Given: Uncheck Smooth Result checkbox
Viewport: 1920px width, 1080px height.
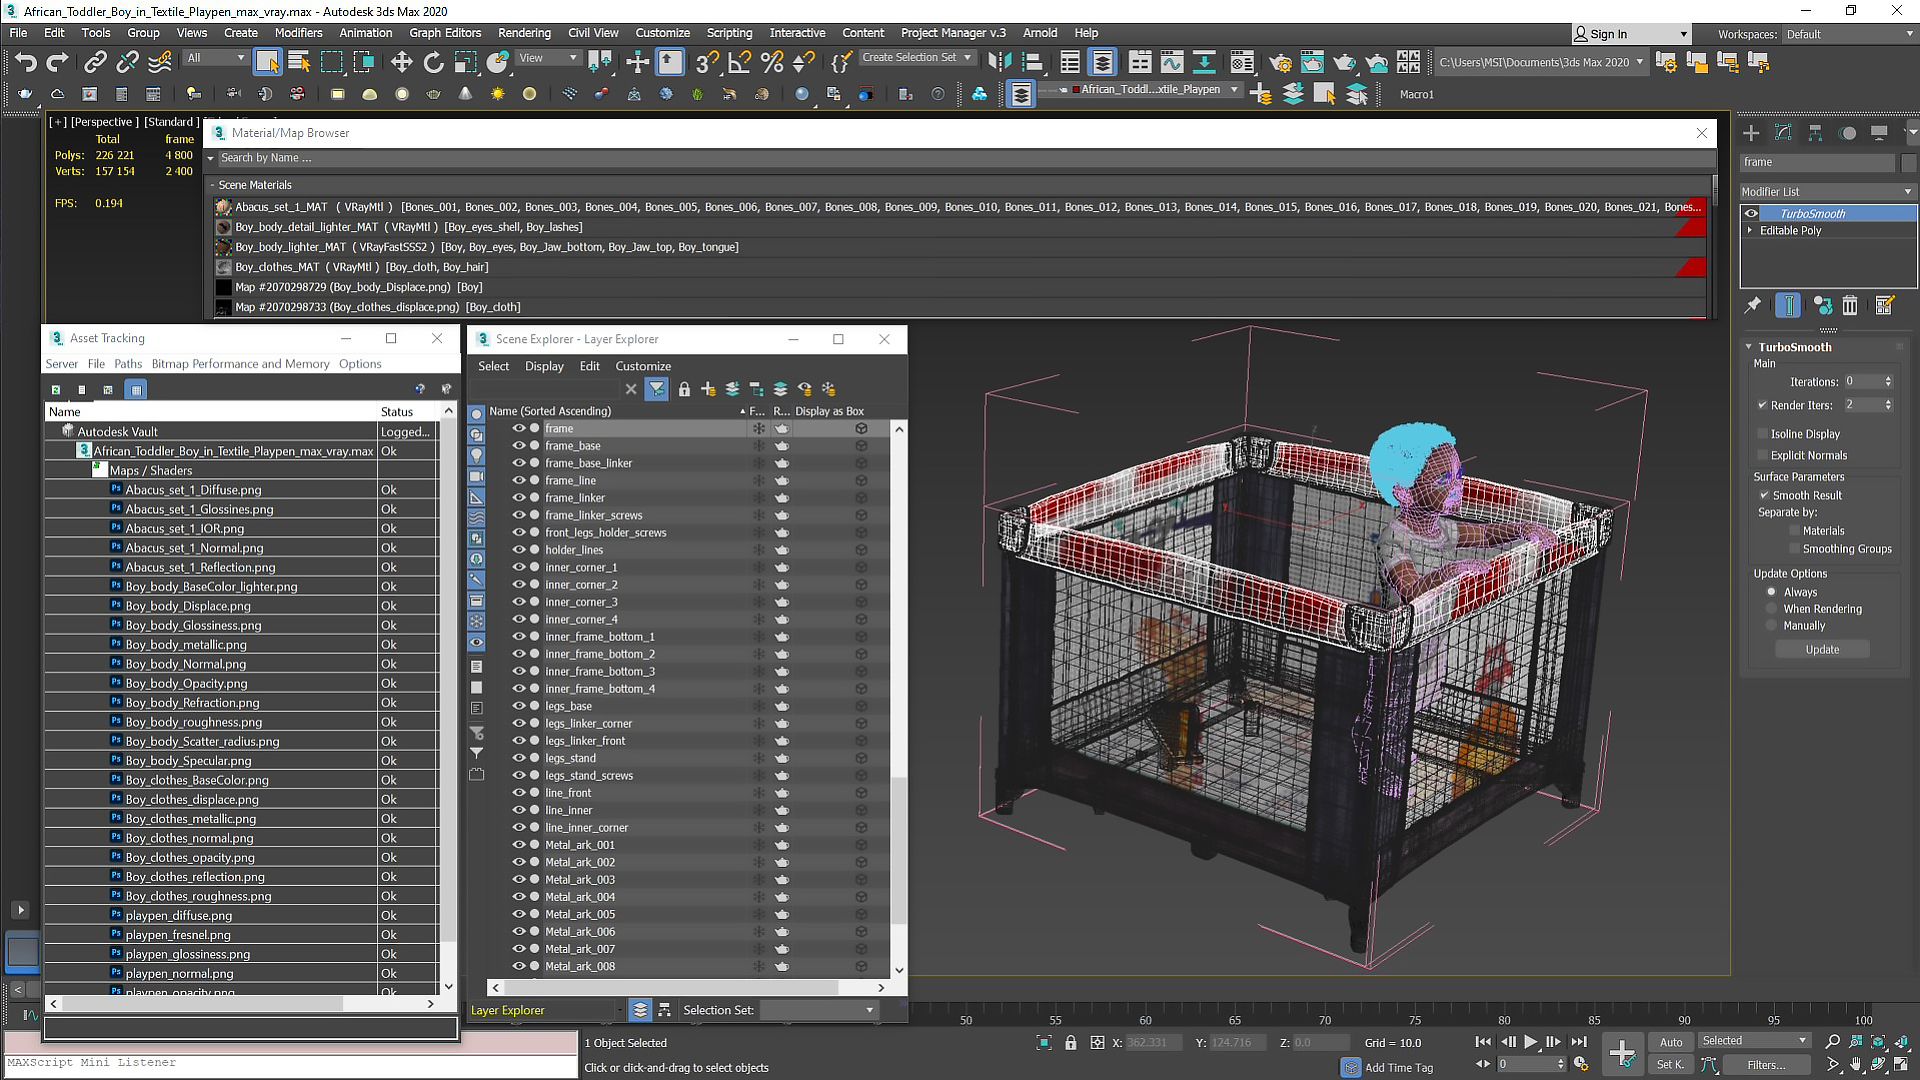Looking at the screenshot, I should pyautogui.click(x=1764, y=495).
